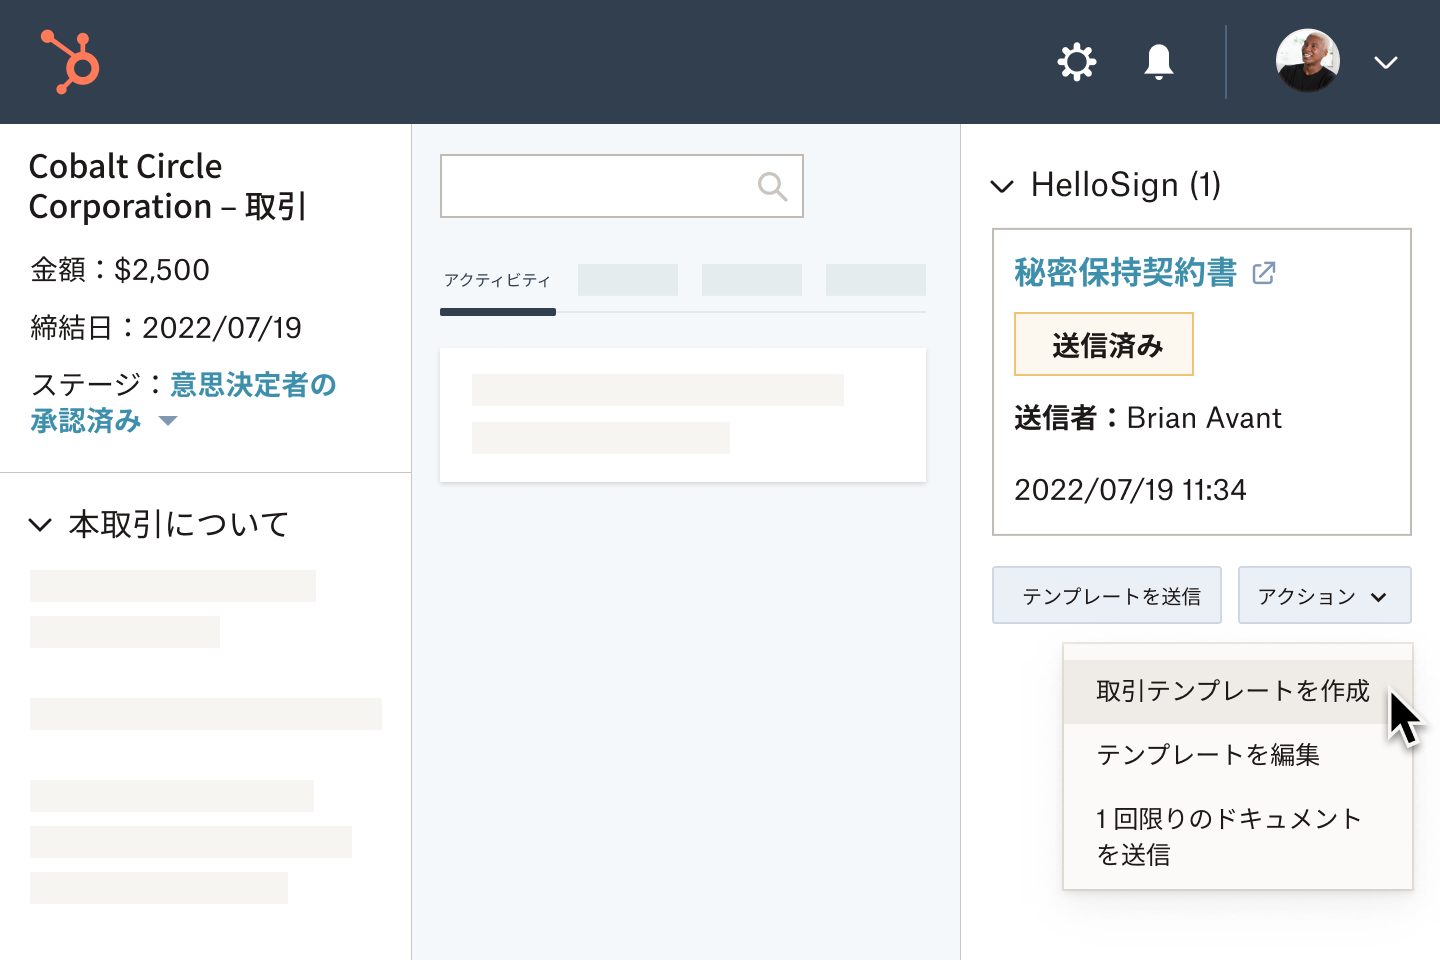
Task: Choose テンプレートを編集 menu option
Action: coord(1208,755)
